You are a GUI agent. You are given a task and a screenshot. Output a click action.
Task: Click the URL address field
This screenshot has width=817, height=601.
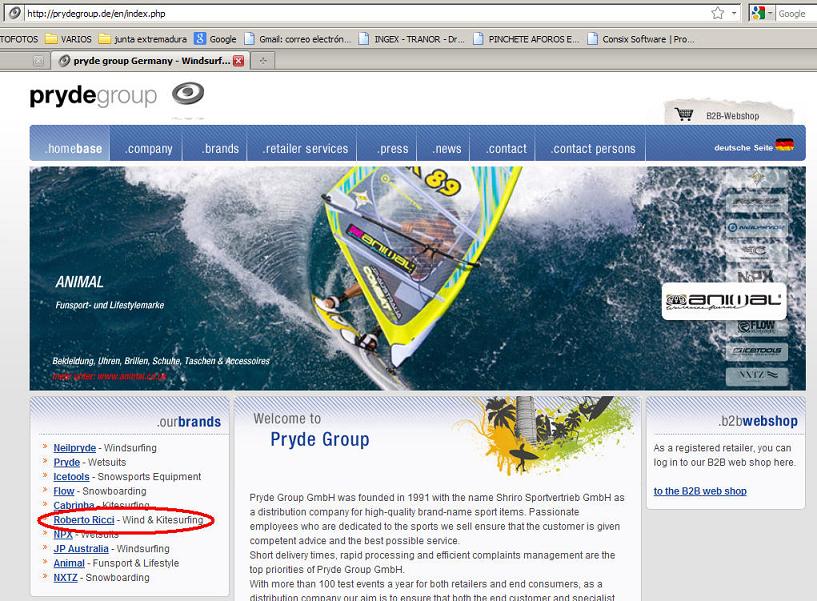pos(365,14)
